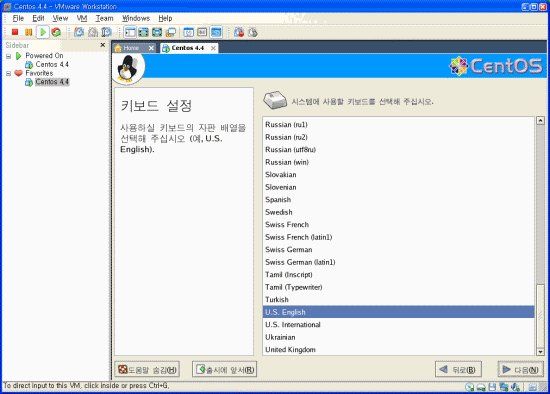Image resolution: width=550 pixels, height=394 pixels.
Task: Click keyboard list scrollbar down arrow
Action: [x=540, y=351]
